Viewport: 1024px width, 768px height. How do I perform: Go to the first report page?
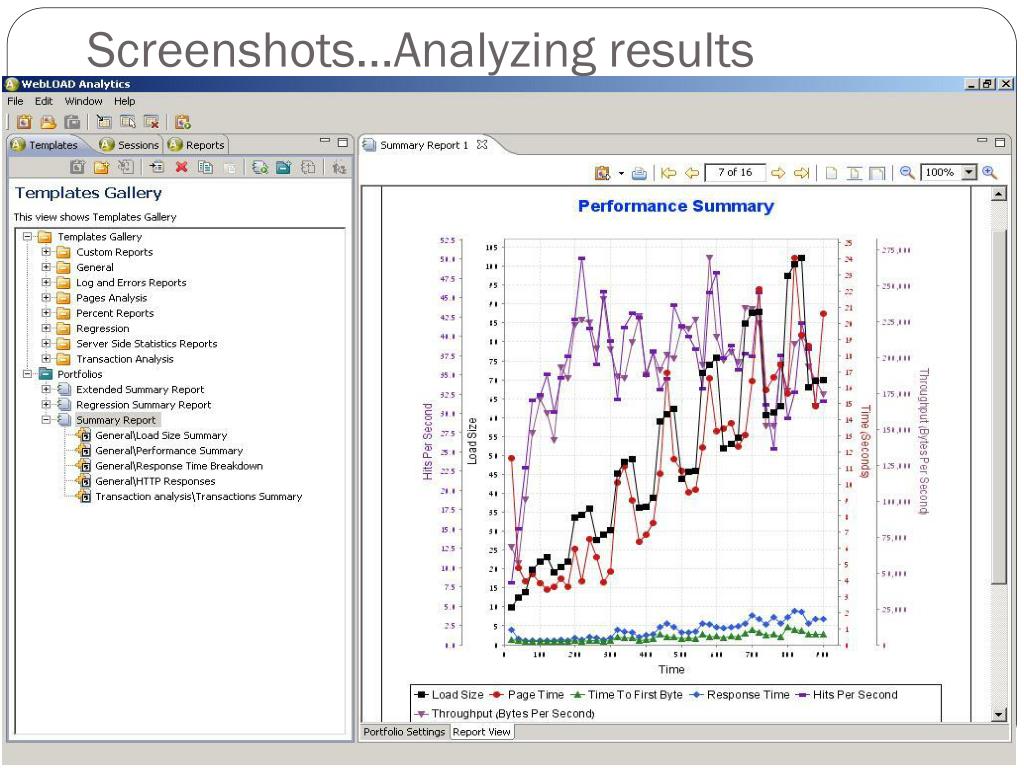[668, 173]
